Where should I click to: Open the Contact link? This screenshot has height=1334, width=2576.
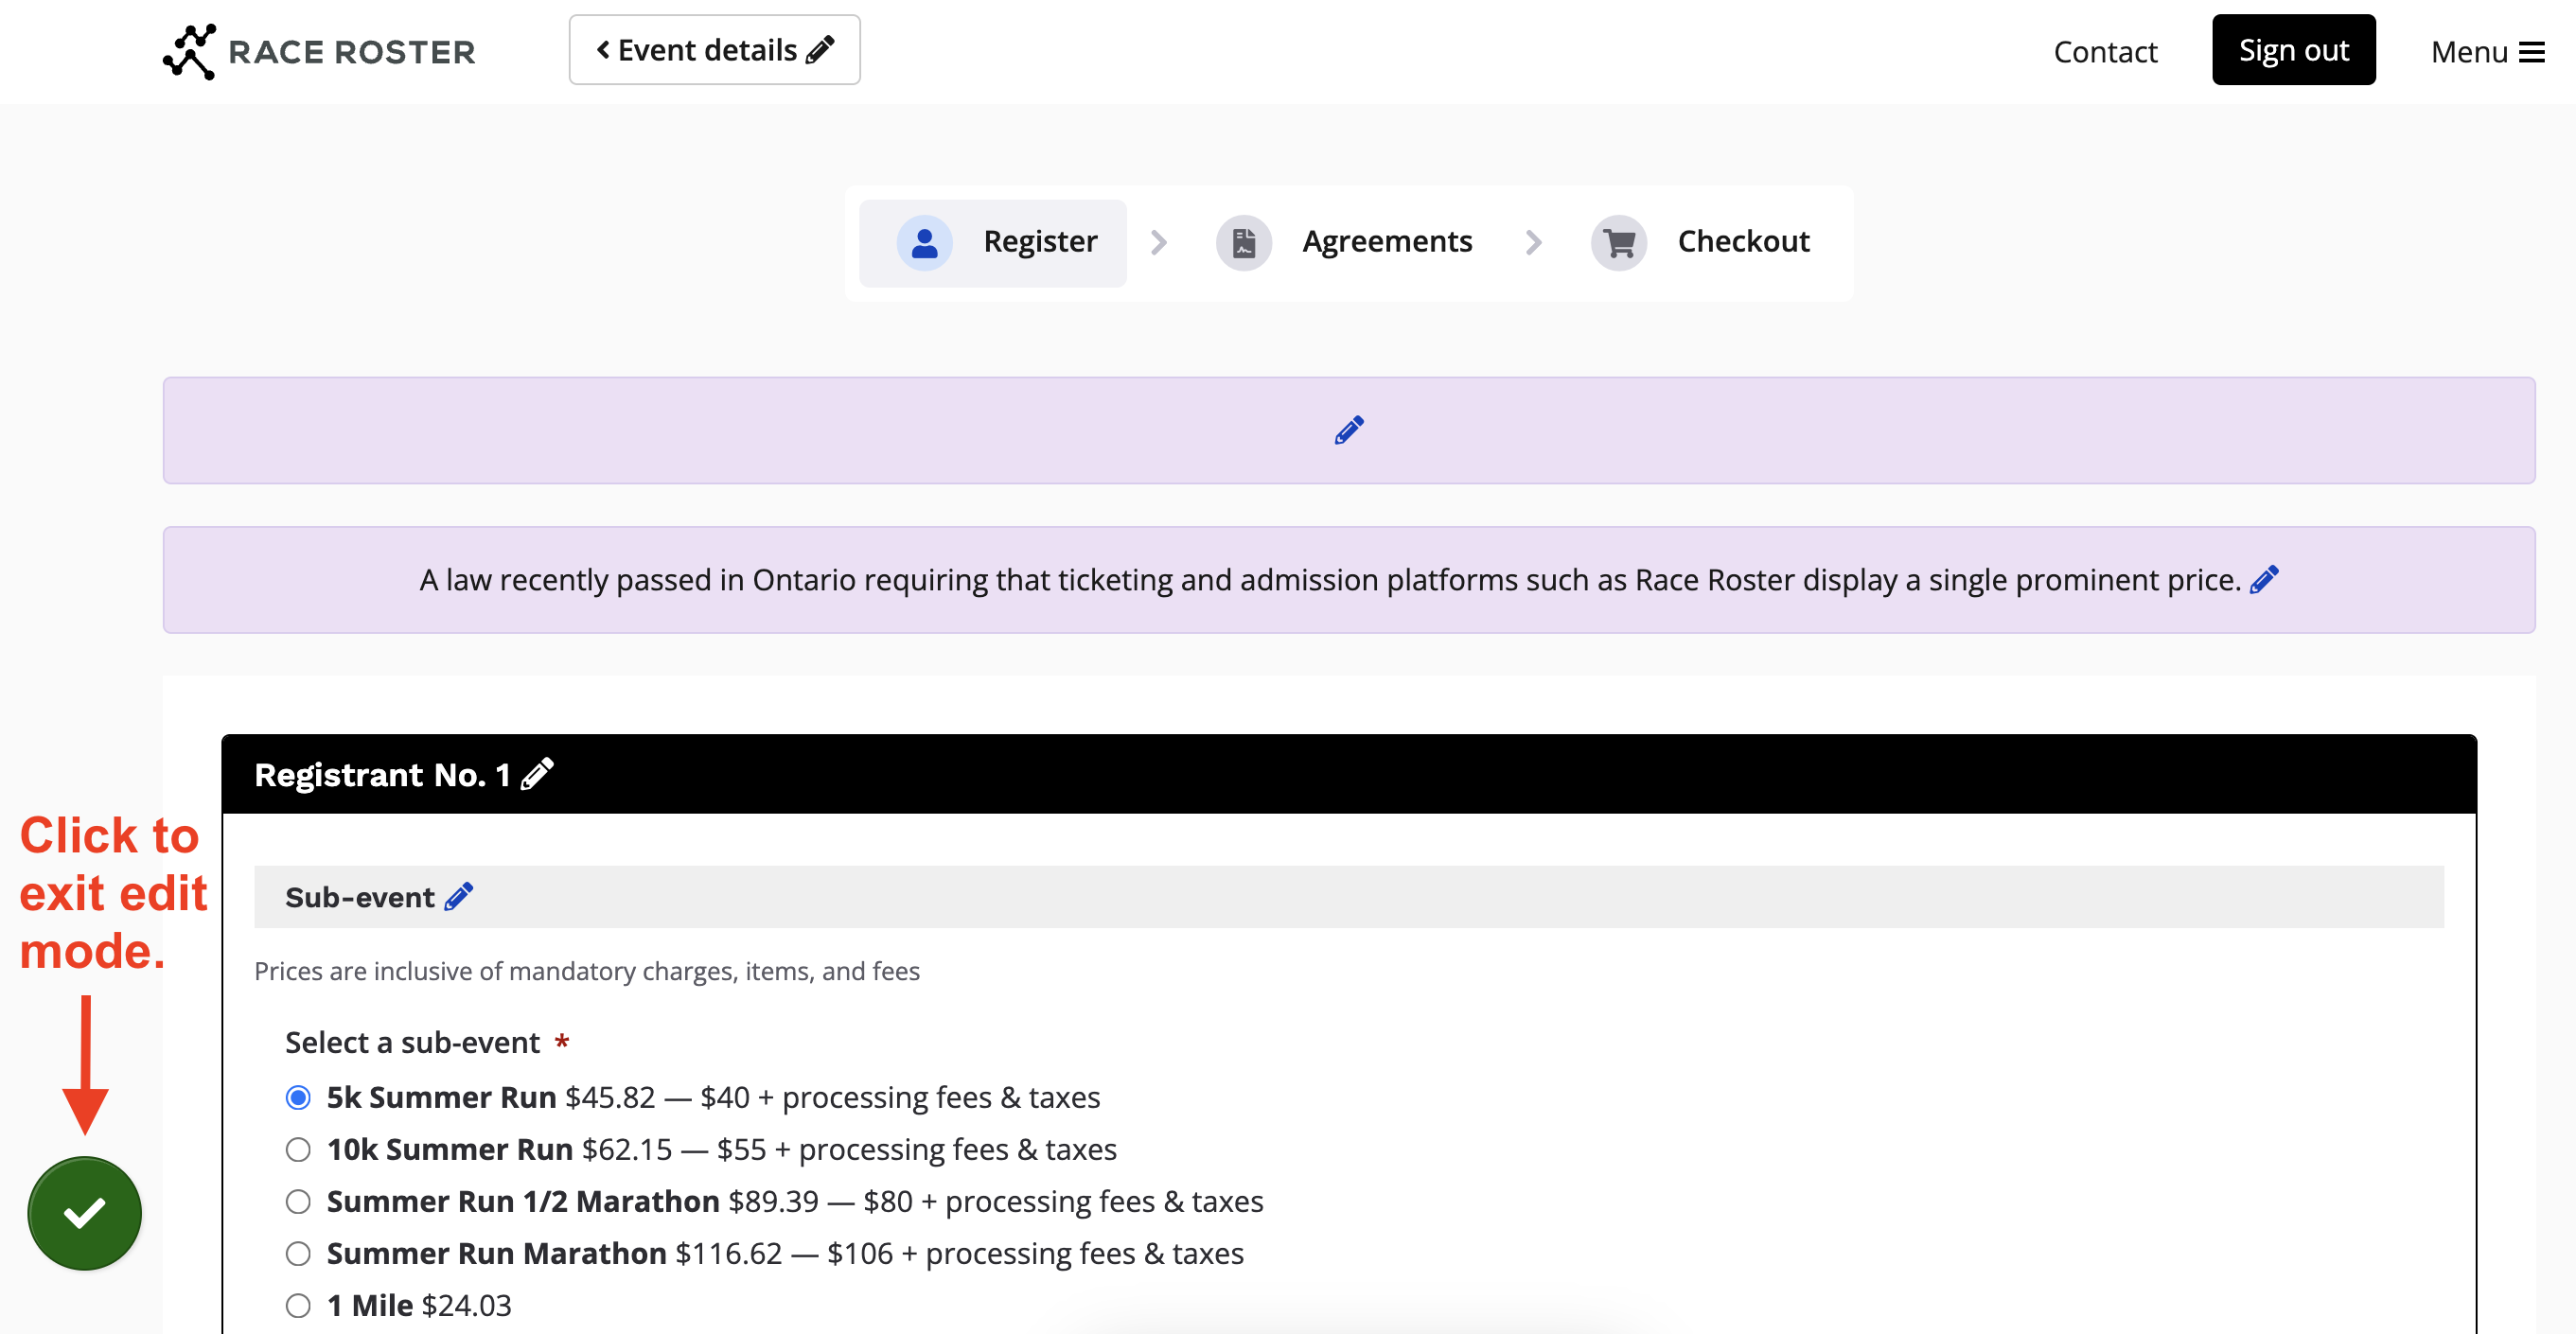[2105, 52]
